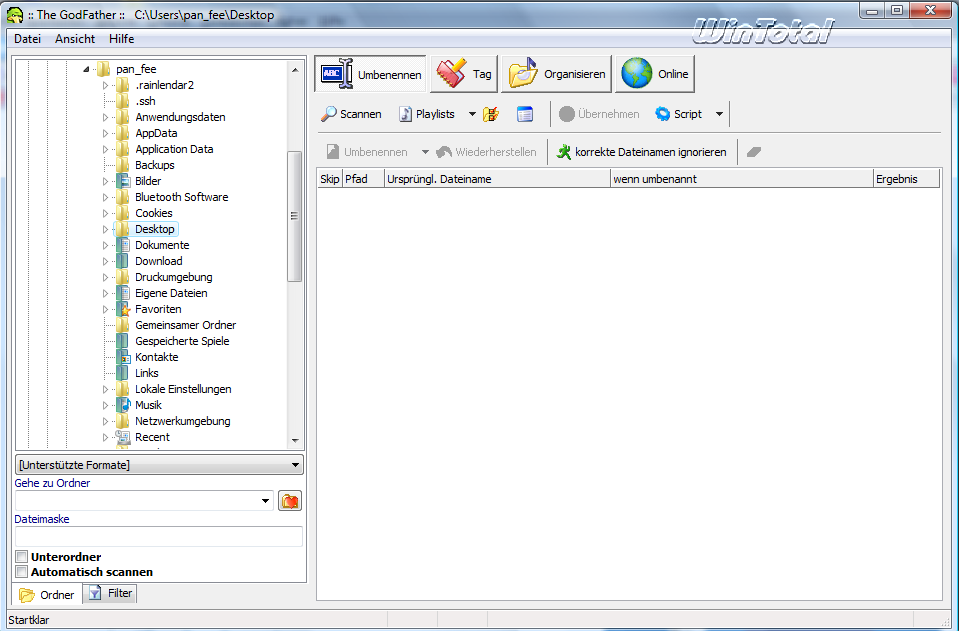Open the Playlists dropdown arrow
The height and width of the screenshot is (631, 959).
[x=472, y=114]
